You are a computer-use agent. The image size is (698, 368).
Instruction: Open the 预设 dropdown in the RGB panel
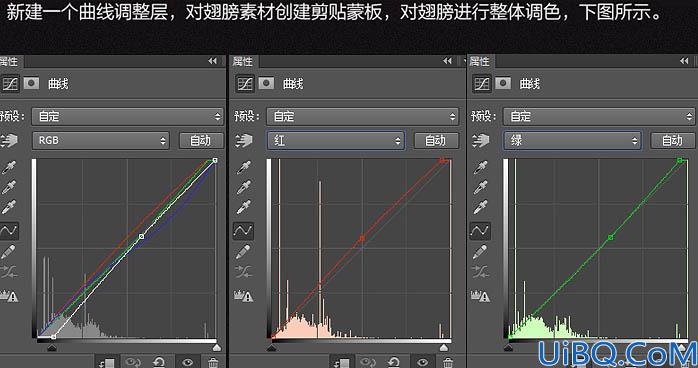coord(127,117)
